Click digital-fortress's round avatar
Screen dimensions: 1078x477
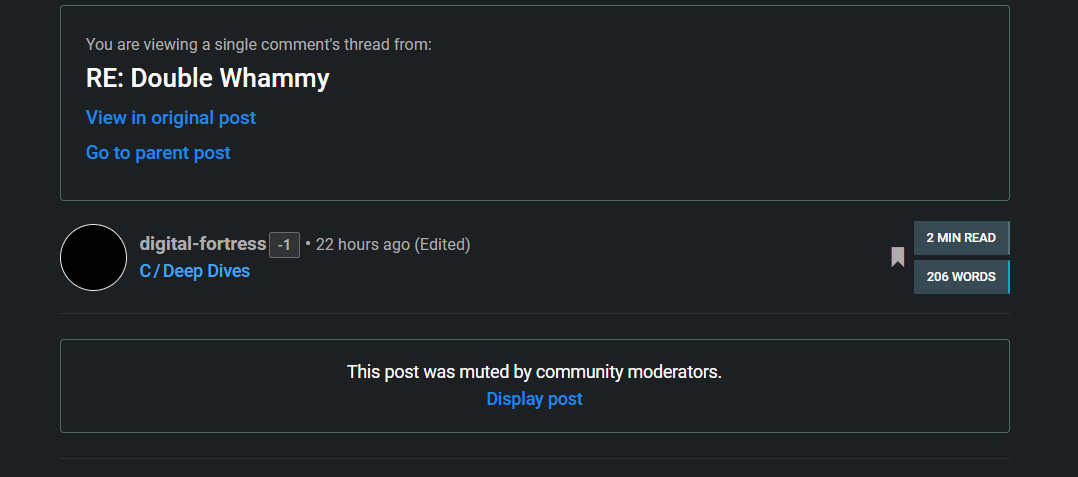93,258
